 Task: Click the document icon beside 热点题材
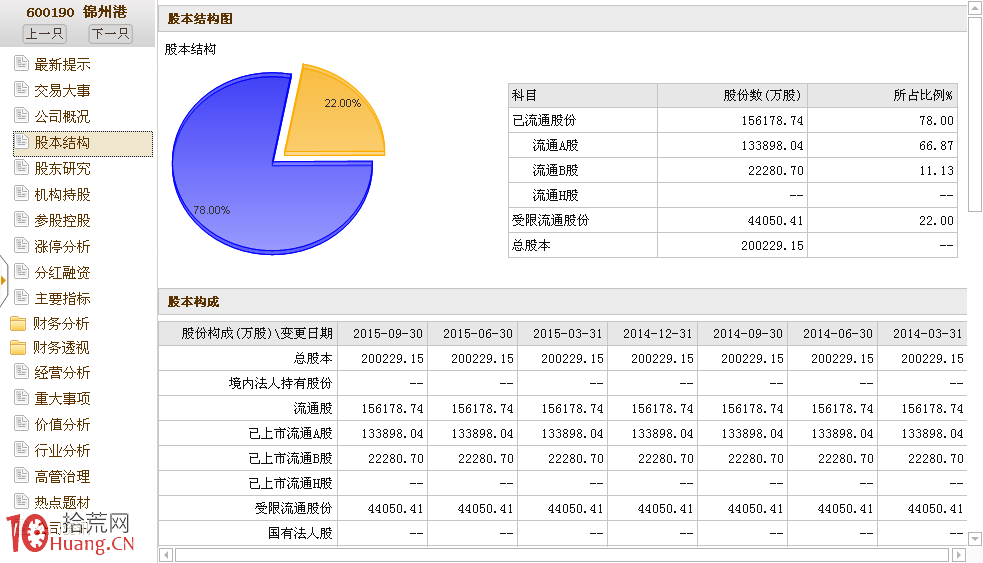[x=21, y=501]
